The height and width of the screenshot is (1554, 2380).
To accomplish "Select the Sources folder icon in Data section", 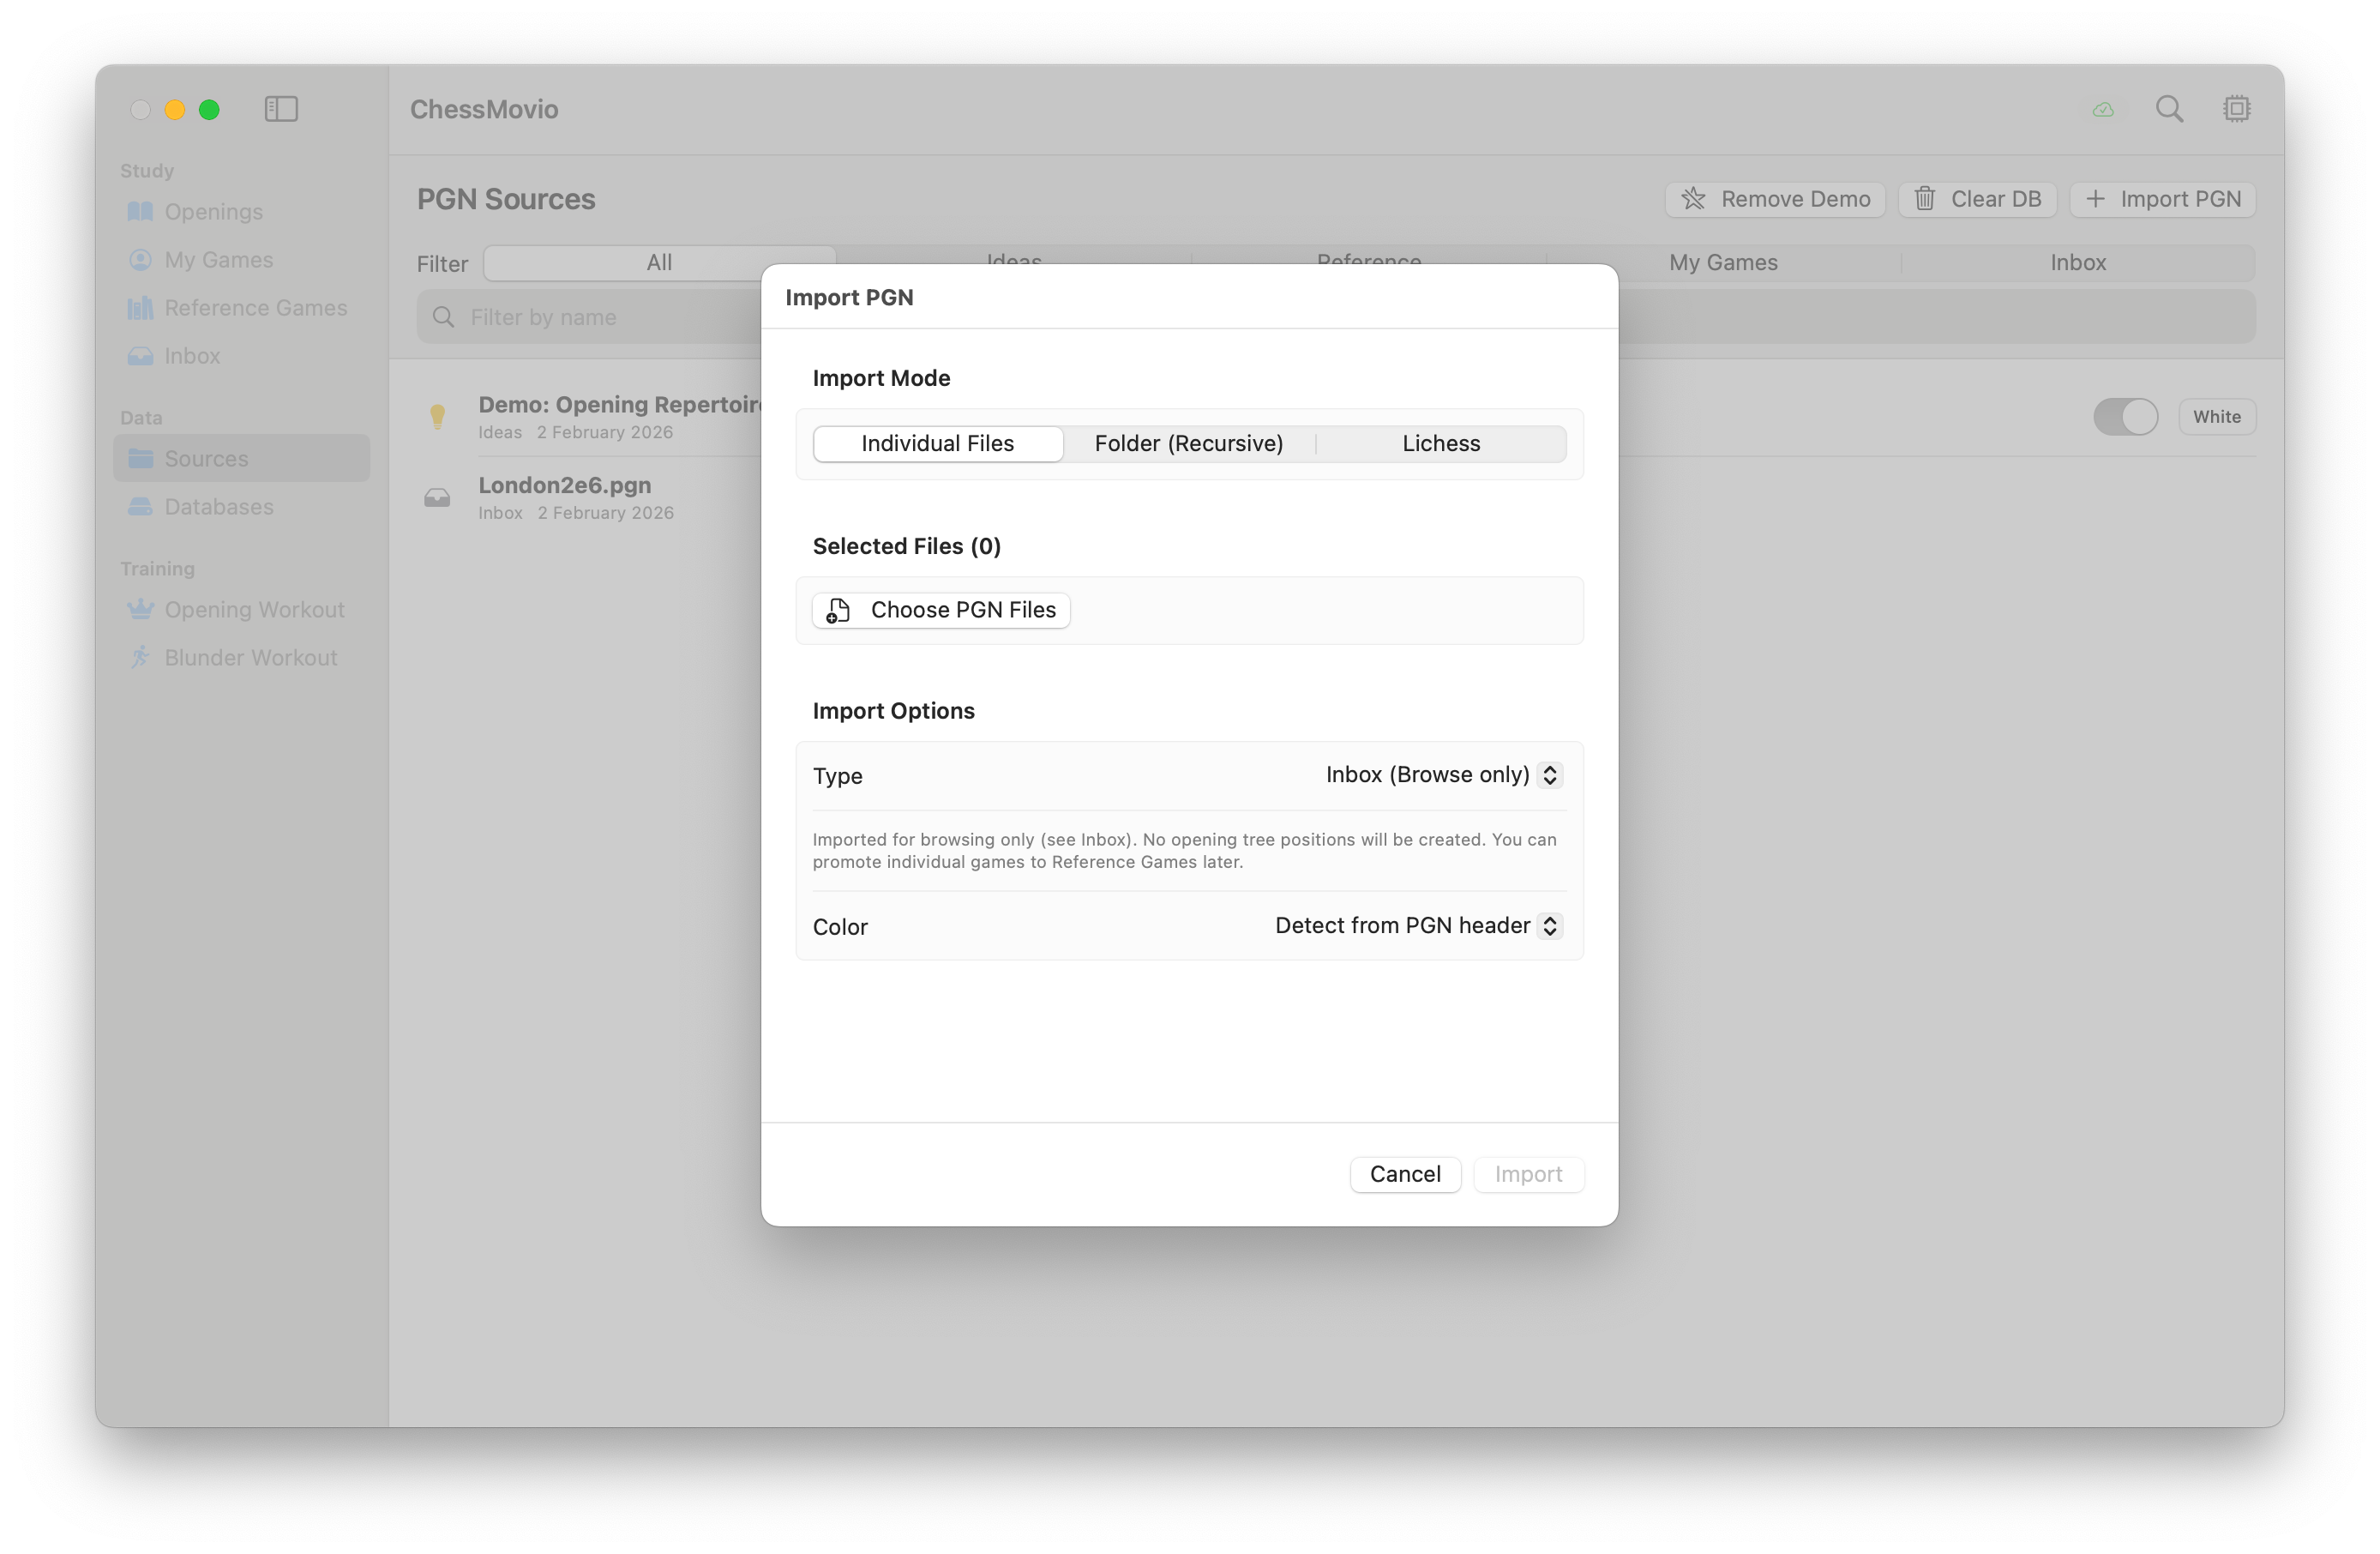I will click(x=140, y=458).
